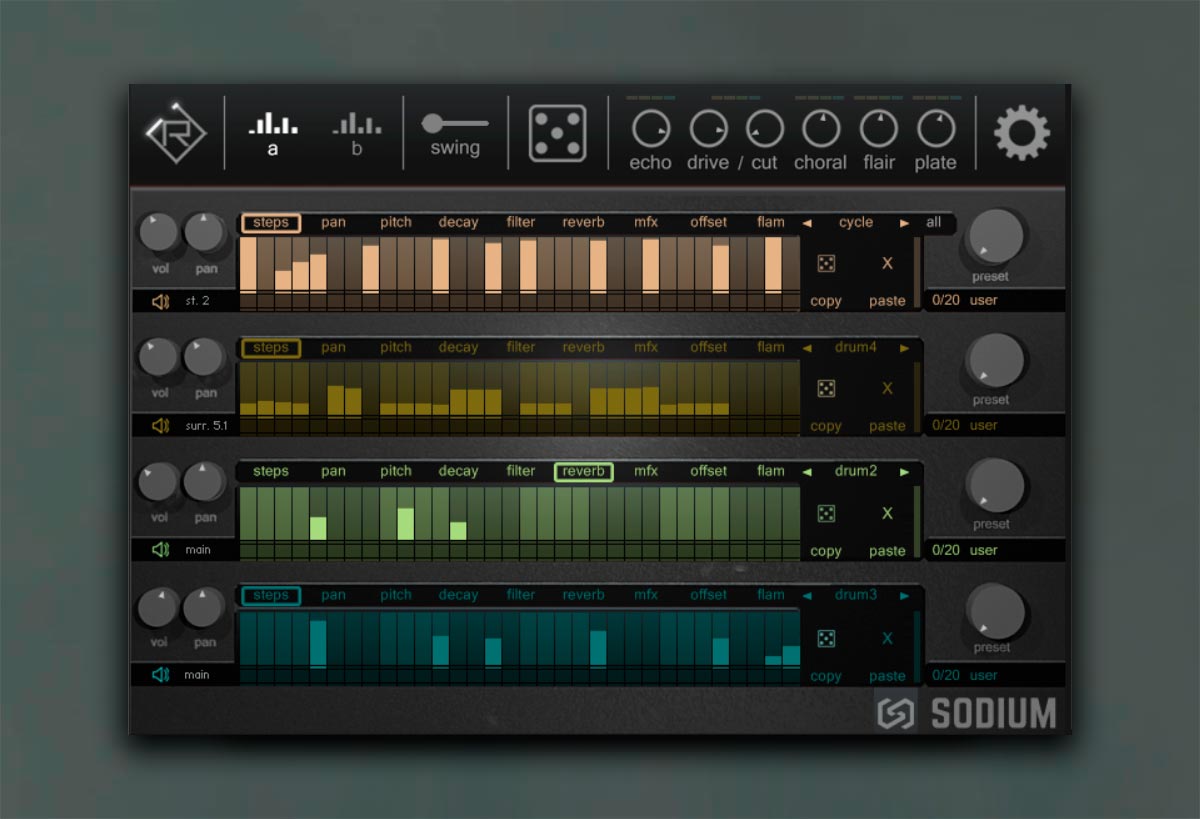Randomize the drum3 track with its dice

[x=826, y=638]
